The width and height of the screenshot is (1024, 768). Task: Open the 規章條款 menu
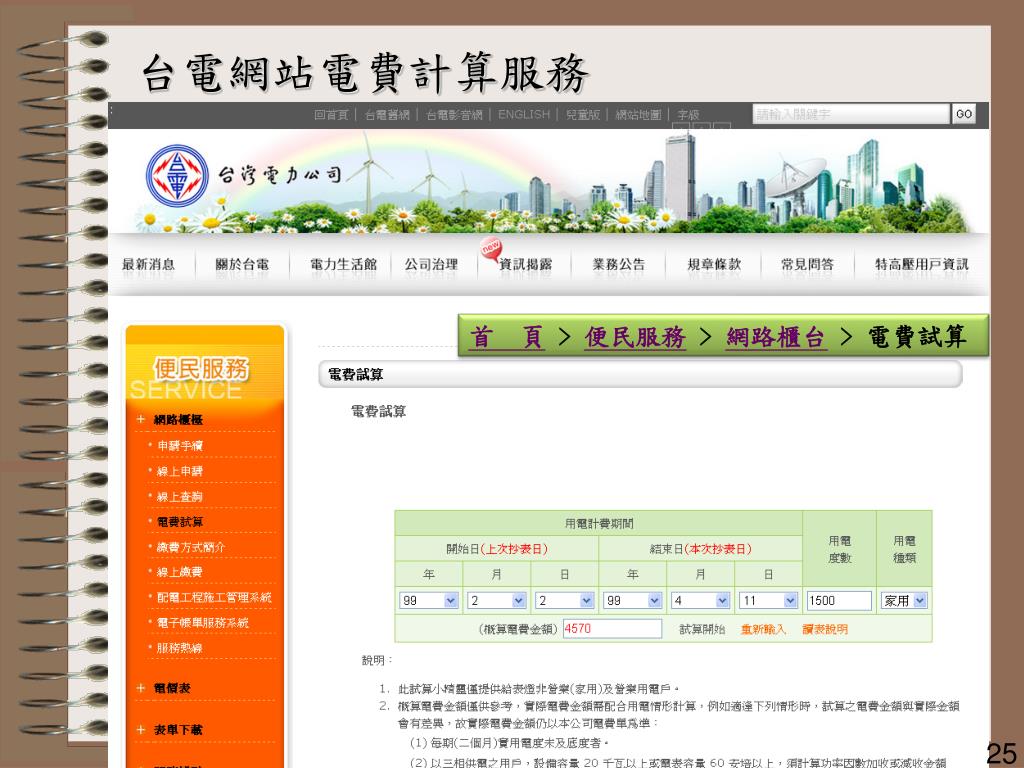714,264
